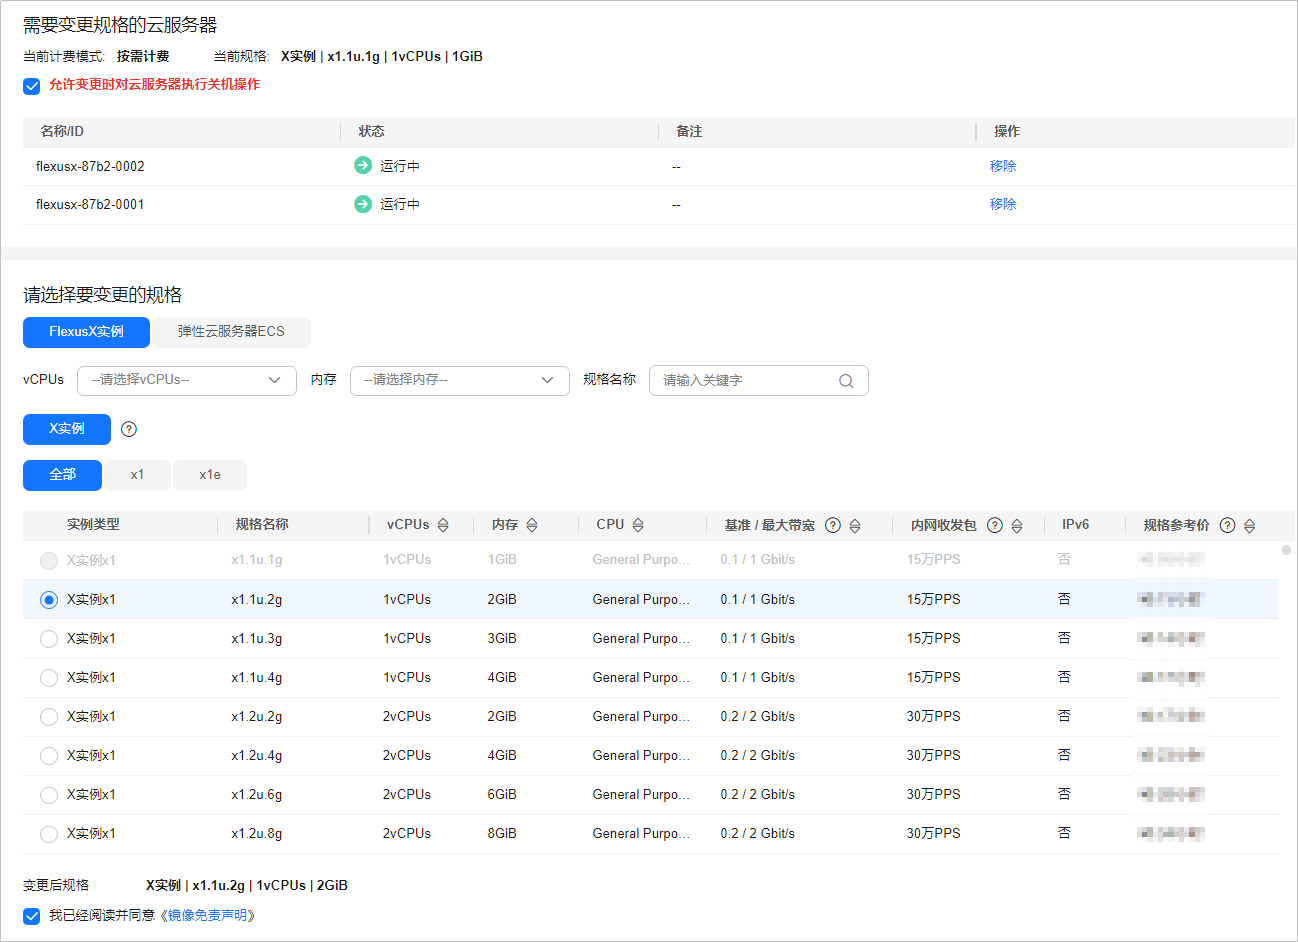
Task: Click the 3GiB memory cell
Action: pos(502,639)
